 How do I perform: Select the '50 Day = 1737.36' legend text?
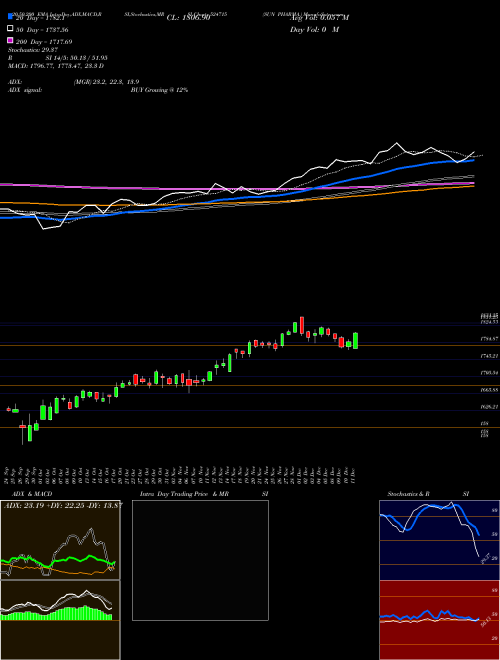42,30
